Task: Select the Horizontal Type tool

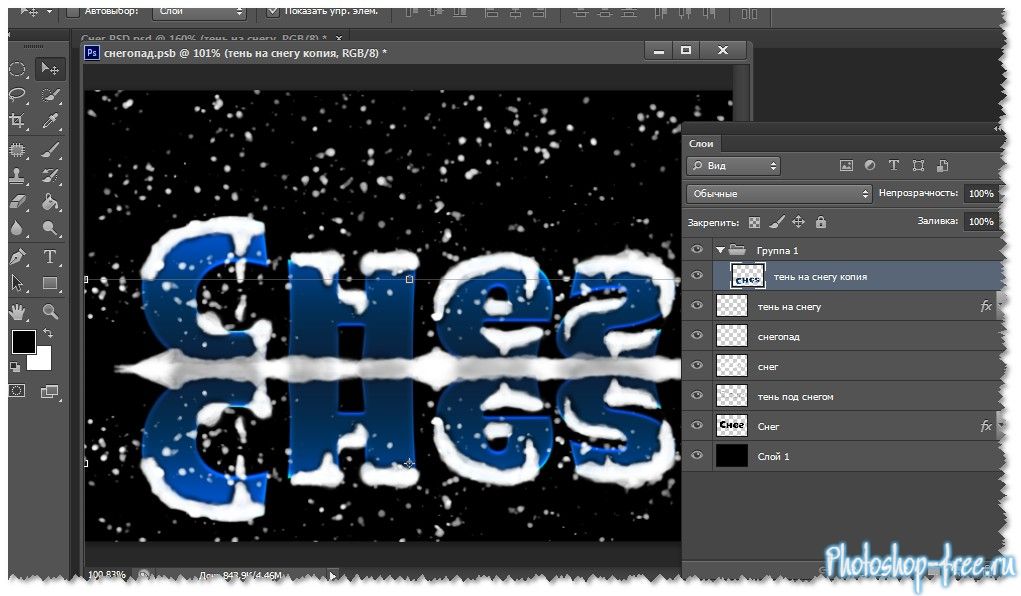Action: click(x=50, y=257)
